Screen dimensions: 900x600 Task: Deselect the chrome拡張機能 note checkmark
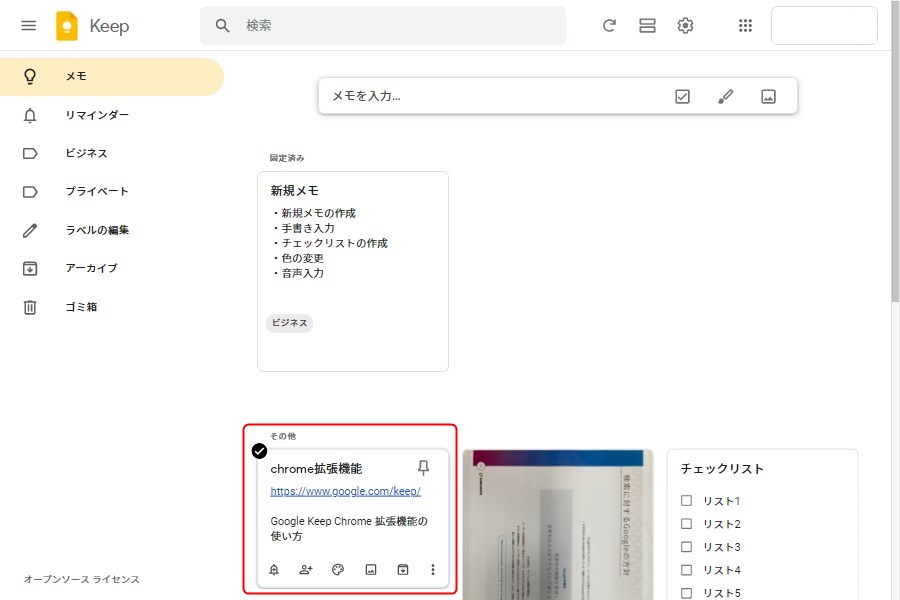click(x=259, y=451)
